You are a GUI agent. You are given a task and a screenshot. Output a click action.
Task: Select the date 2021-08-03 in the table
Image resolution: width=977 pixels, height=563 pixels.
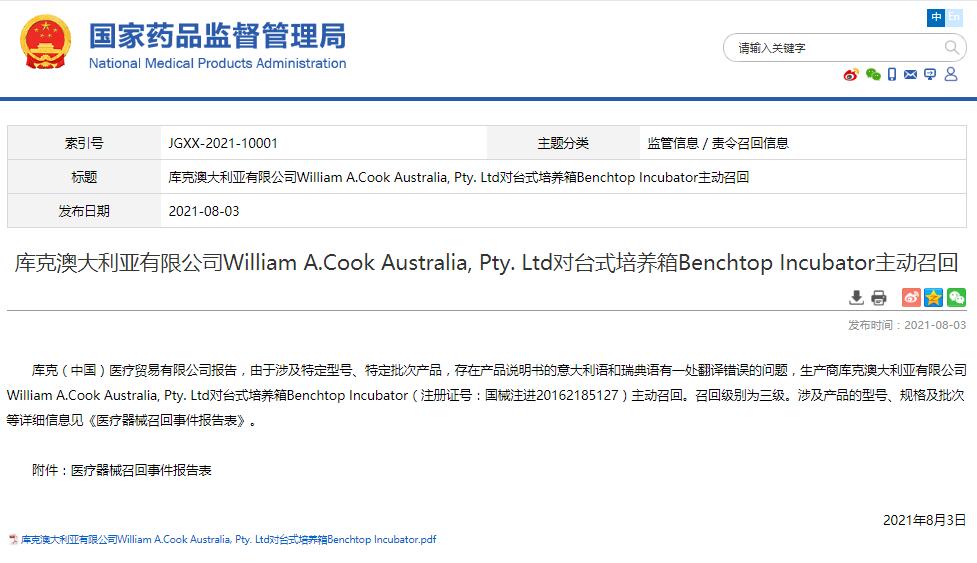coord(204,211)
